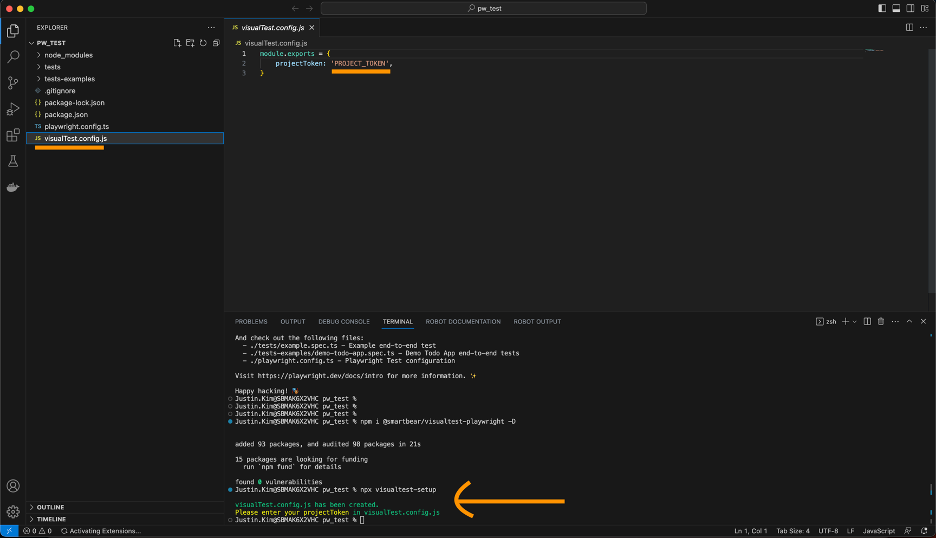The width and height of the screenshot is (936, 538).
Task: Change Tab Size: 4 setting
Action: [793, 531]
